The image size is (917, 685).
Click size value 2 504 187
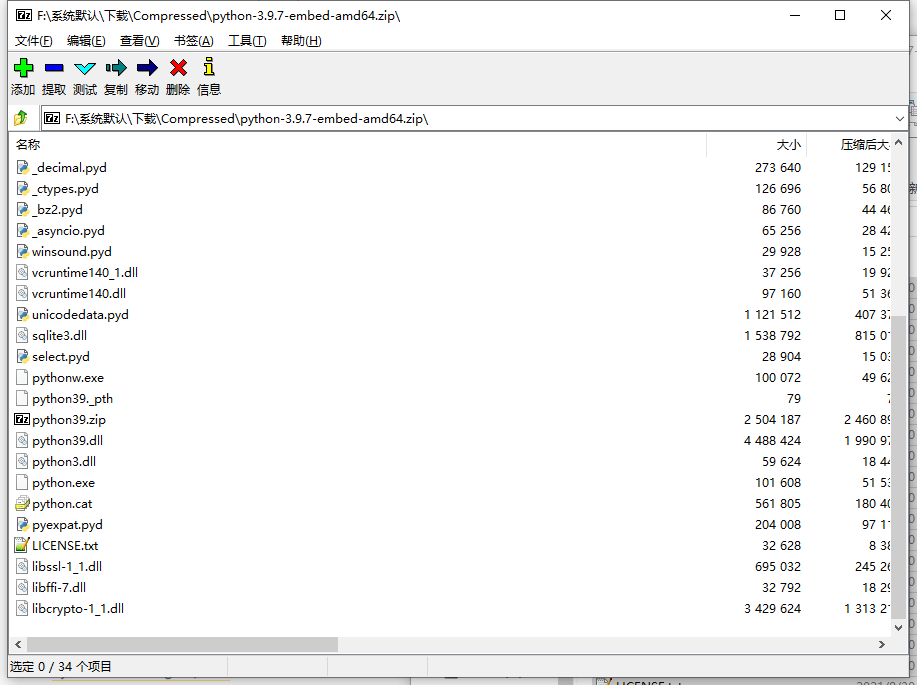(x=772, y=419)
